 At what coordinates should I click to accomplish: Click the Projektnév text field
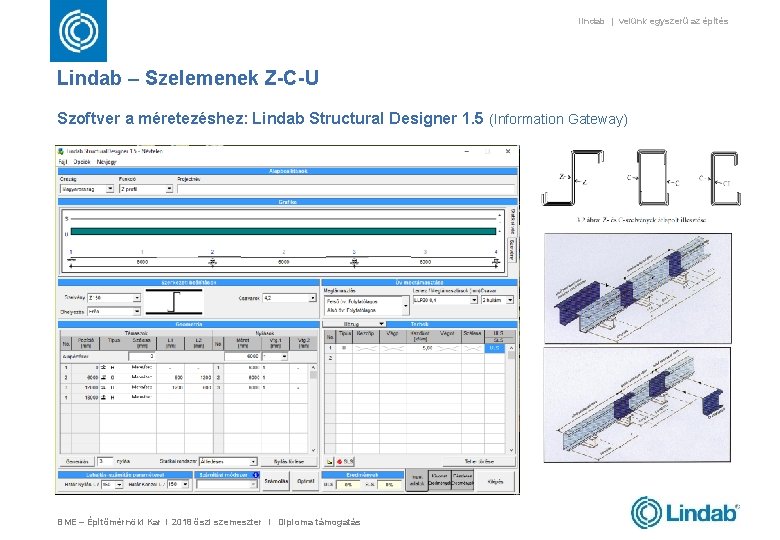(x=346, y=189)
